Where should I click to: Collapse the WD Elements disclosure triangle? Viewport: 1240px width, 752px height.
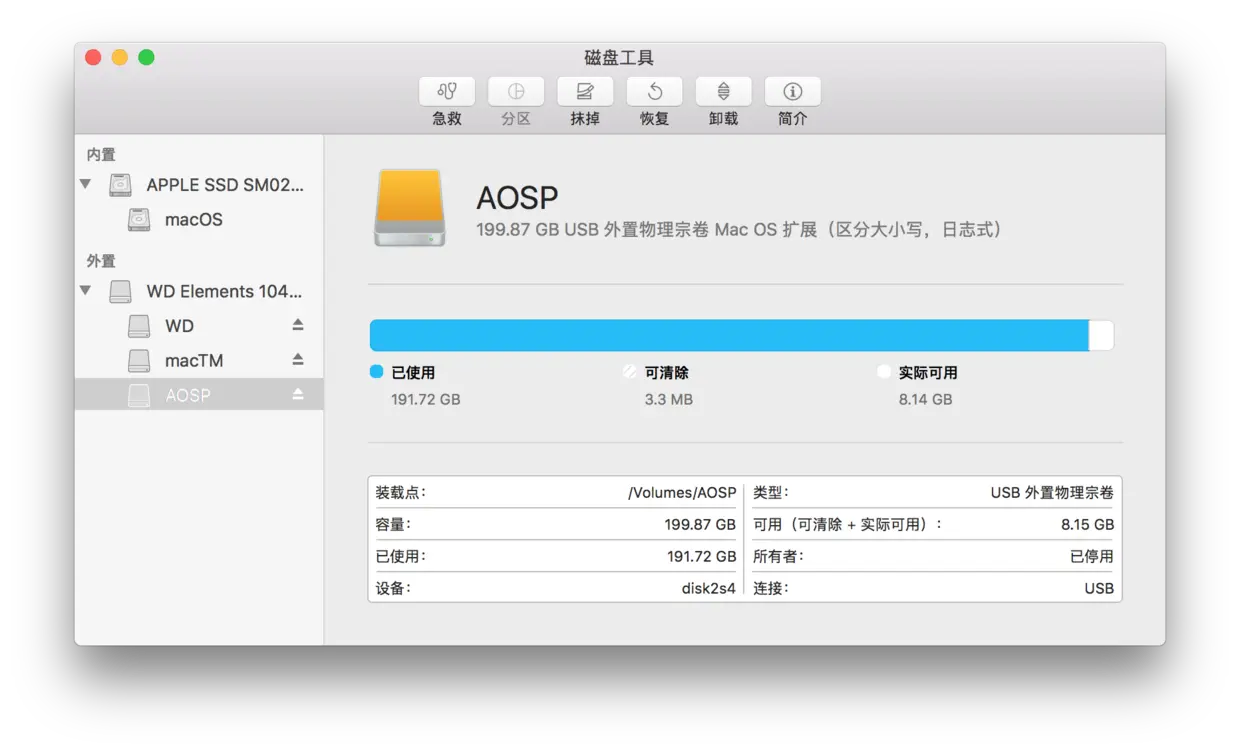86,291
